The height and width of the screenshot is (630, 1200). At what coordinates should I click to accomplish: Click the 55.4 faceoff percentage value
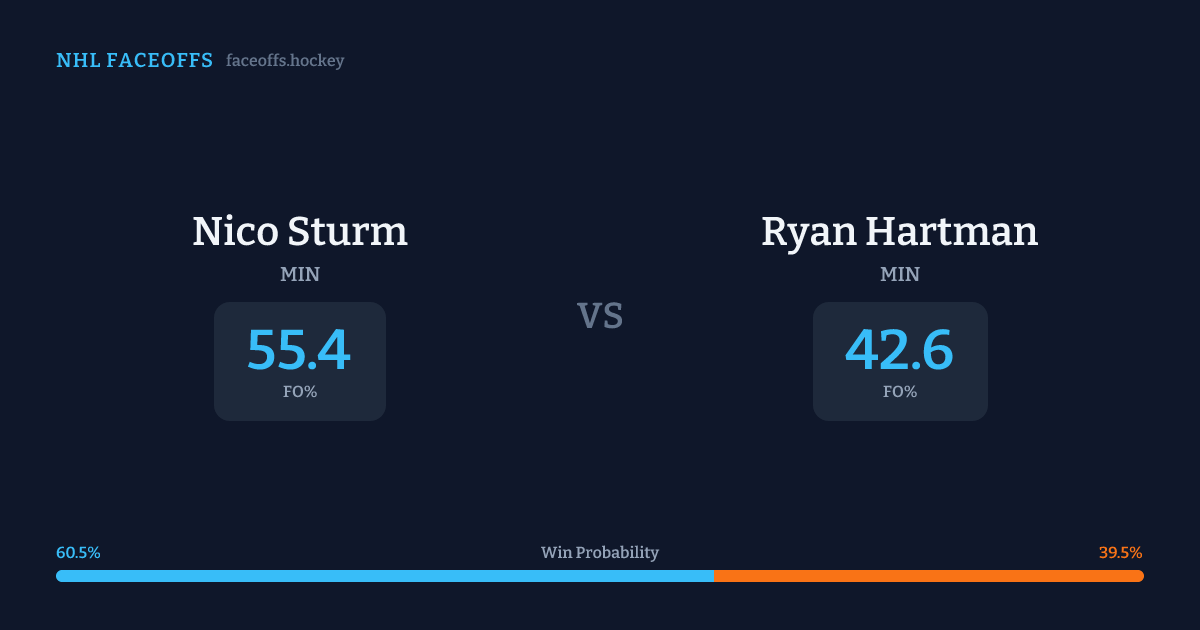click(299, 349)
